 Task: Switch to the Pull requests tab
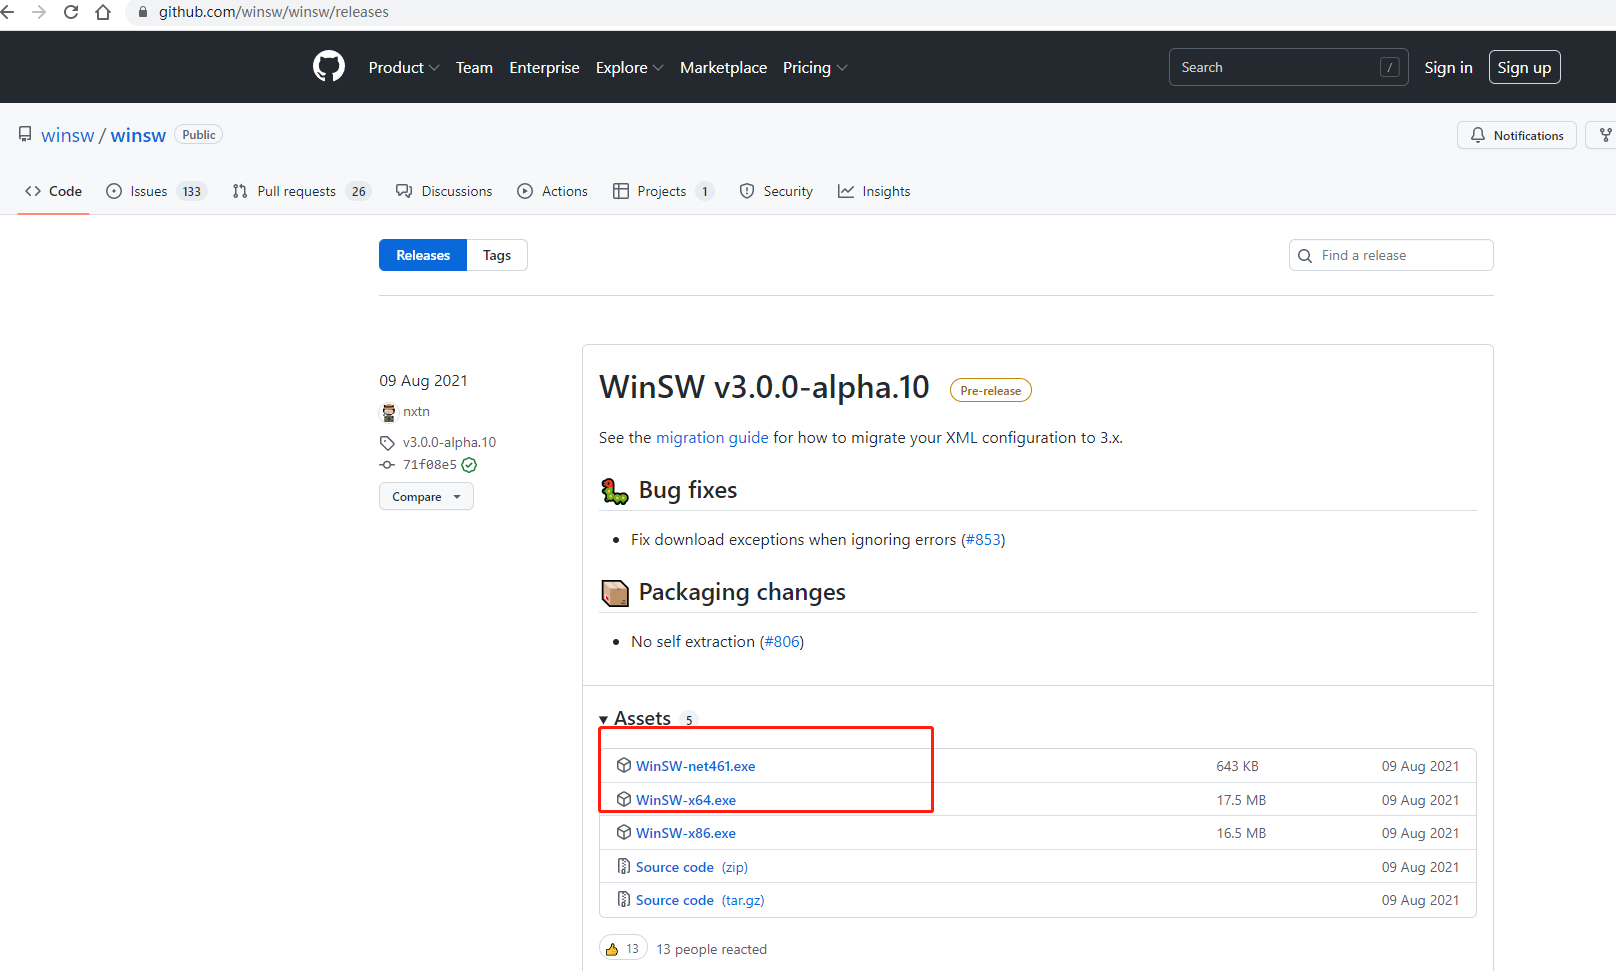[301, 191]
